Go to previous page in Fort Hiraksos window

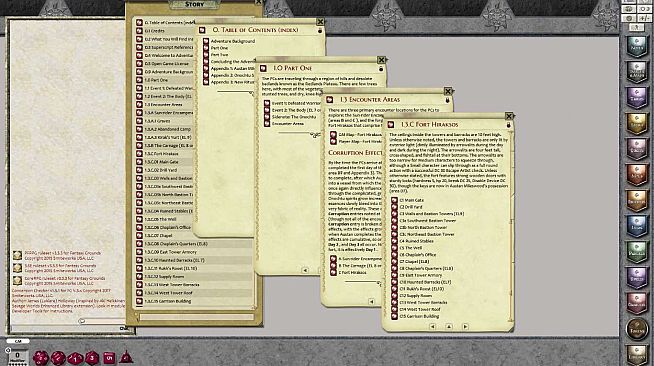[433, 326]
